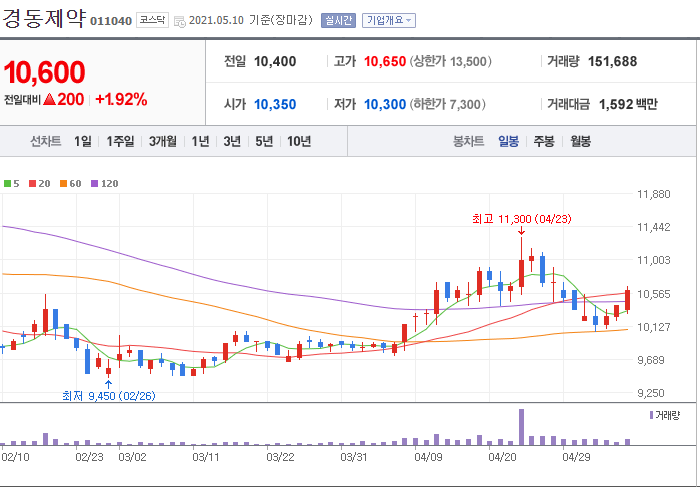Click the 최고 11,300 (04/23) marker
The height and width of the screenshot is (487, 700).
pos(521,219)
